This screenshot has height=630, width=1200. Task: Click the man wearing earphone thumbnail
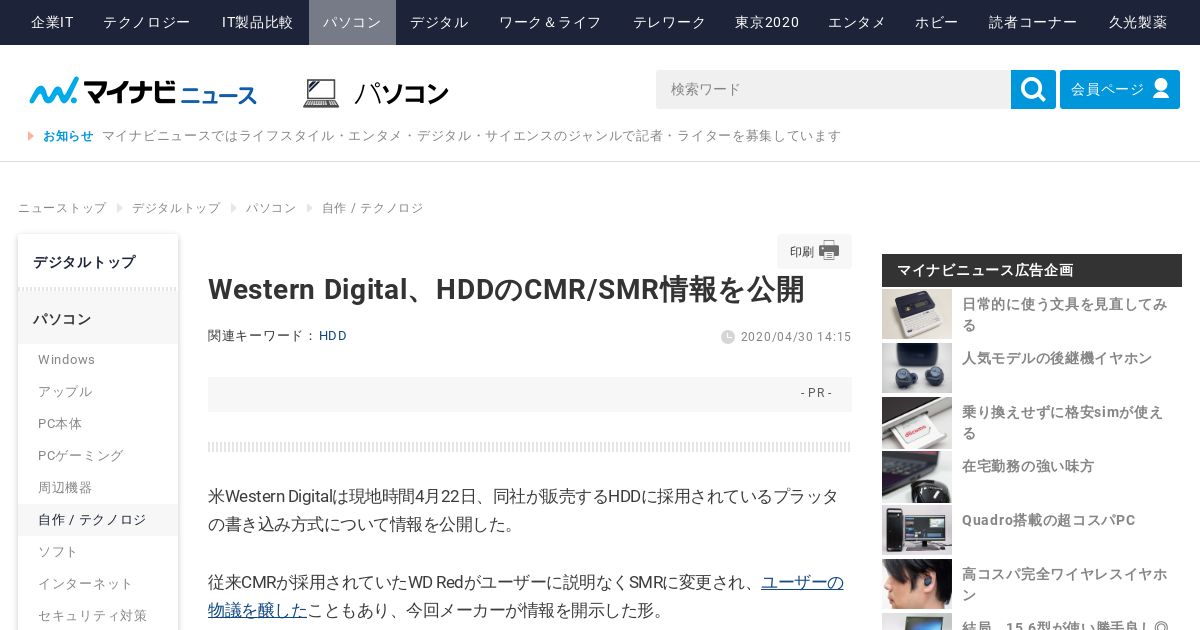tap(917, 584)
